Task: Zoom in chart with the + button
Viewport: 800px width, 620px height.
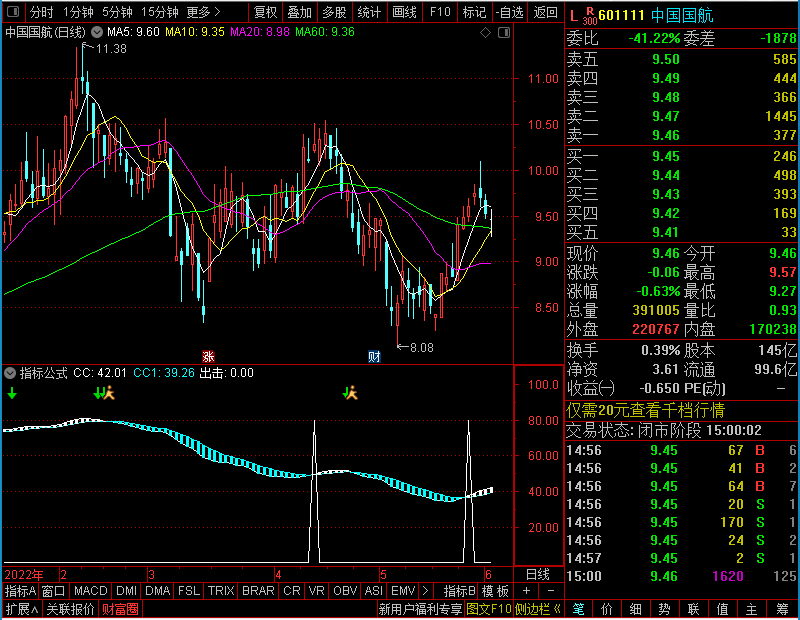Action: tap(527, 591)
